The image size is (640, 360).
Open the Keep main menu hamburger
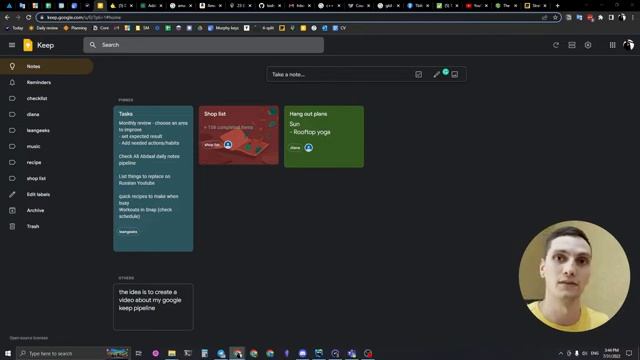(x=12, y=45)
